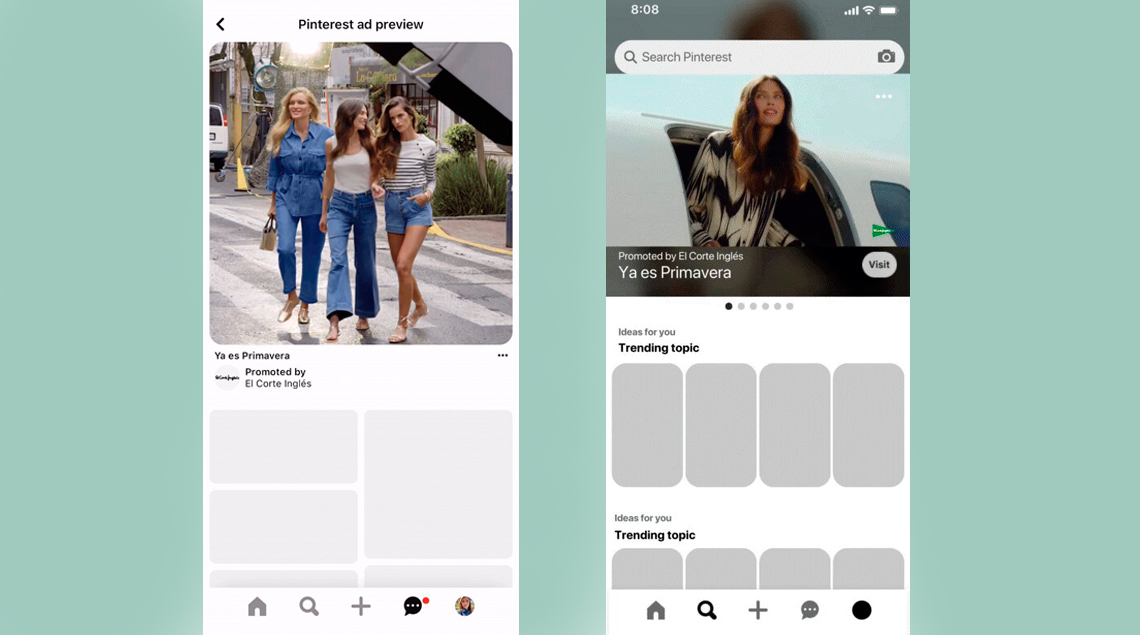
Task: Tap the plus icon to create a pin
Action: (361, 606)
